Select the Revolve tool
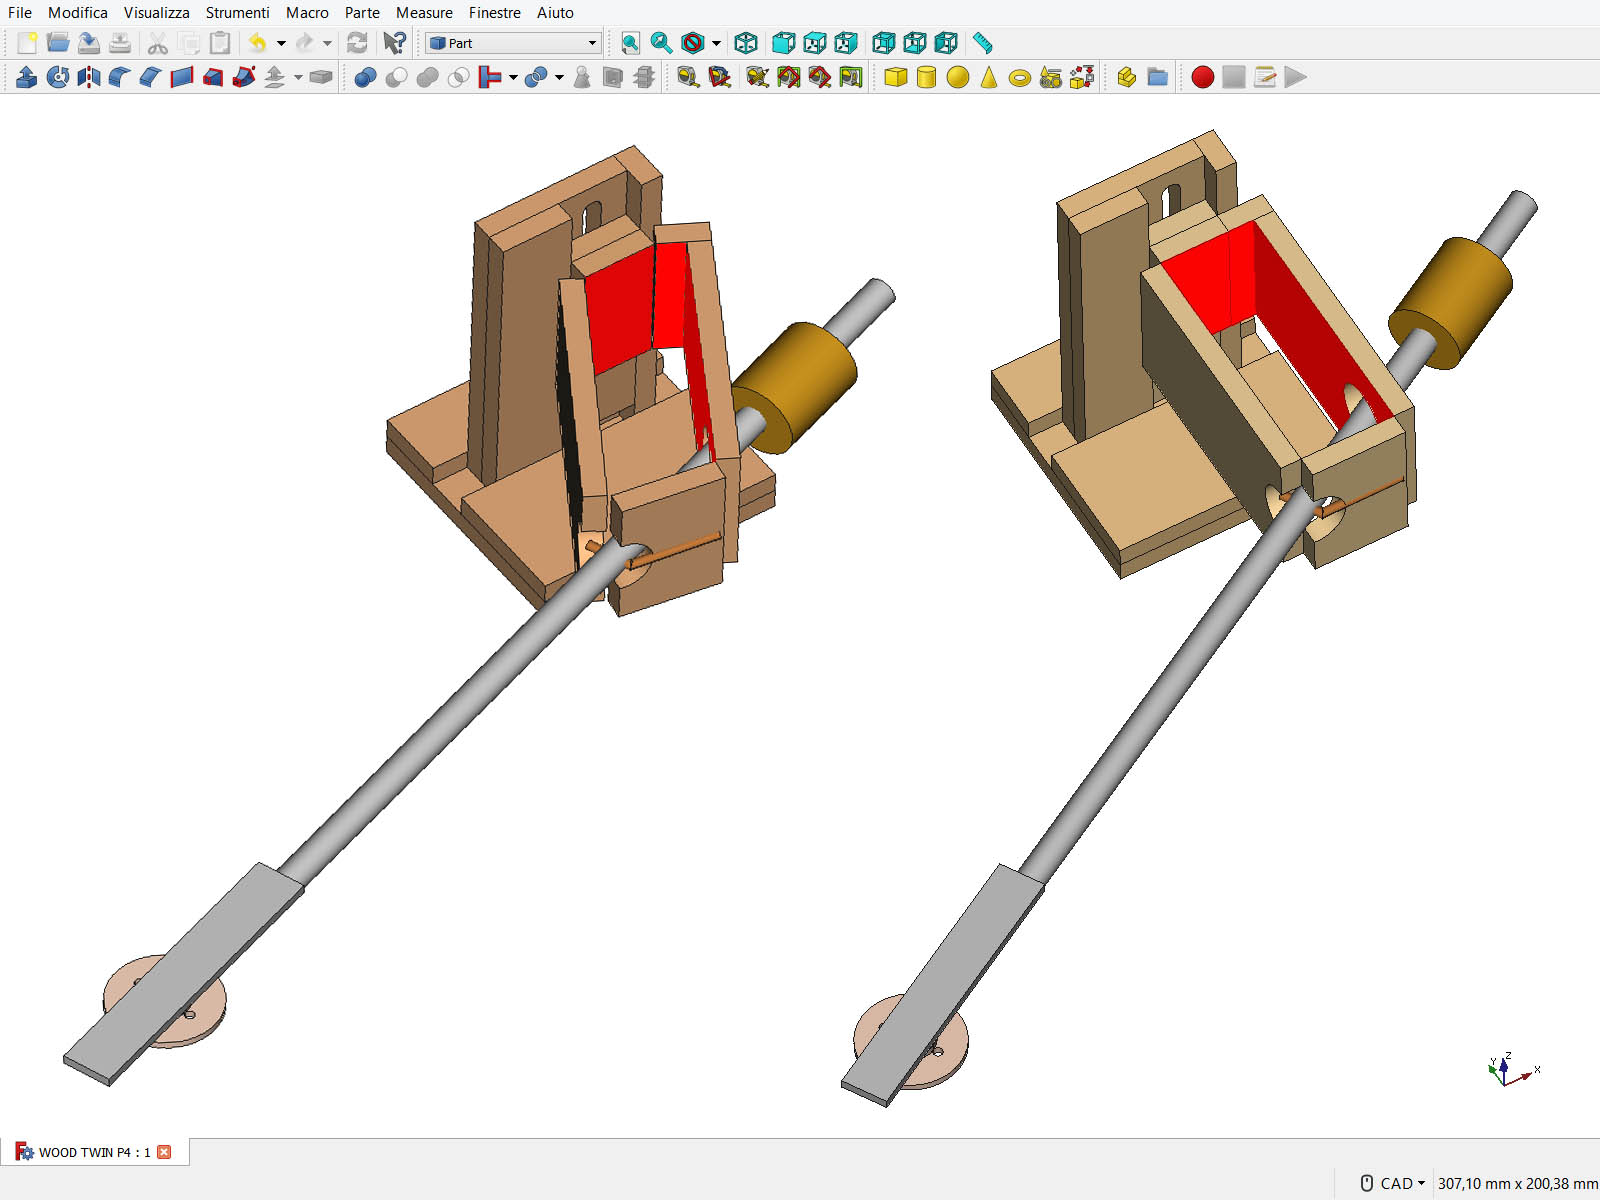This screenshot has height=1200, width=1600. pyautogui.click(x=58, y=77)
